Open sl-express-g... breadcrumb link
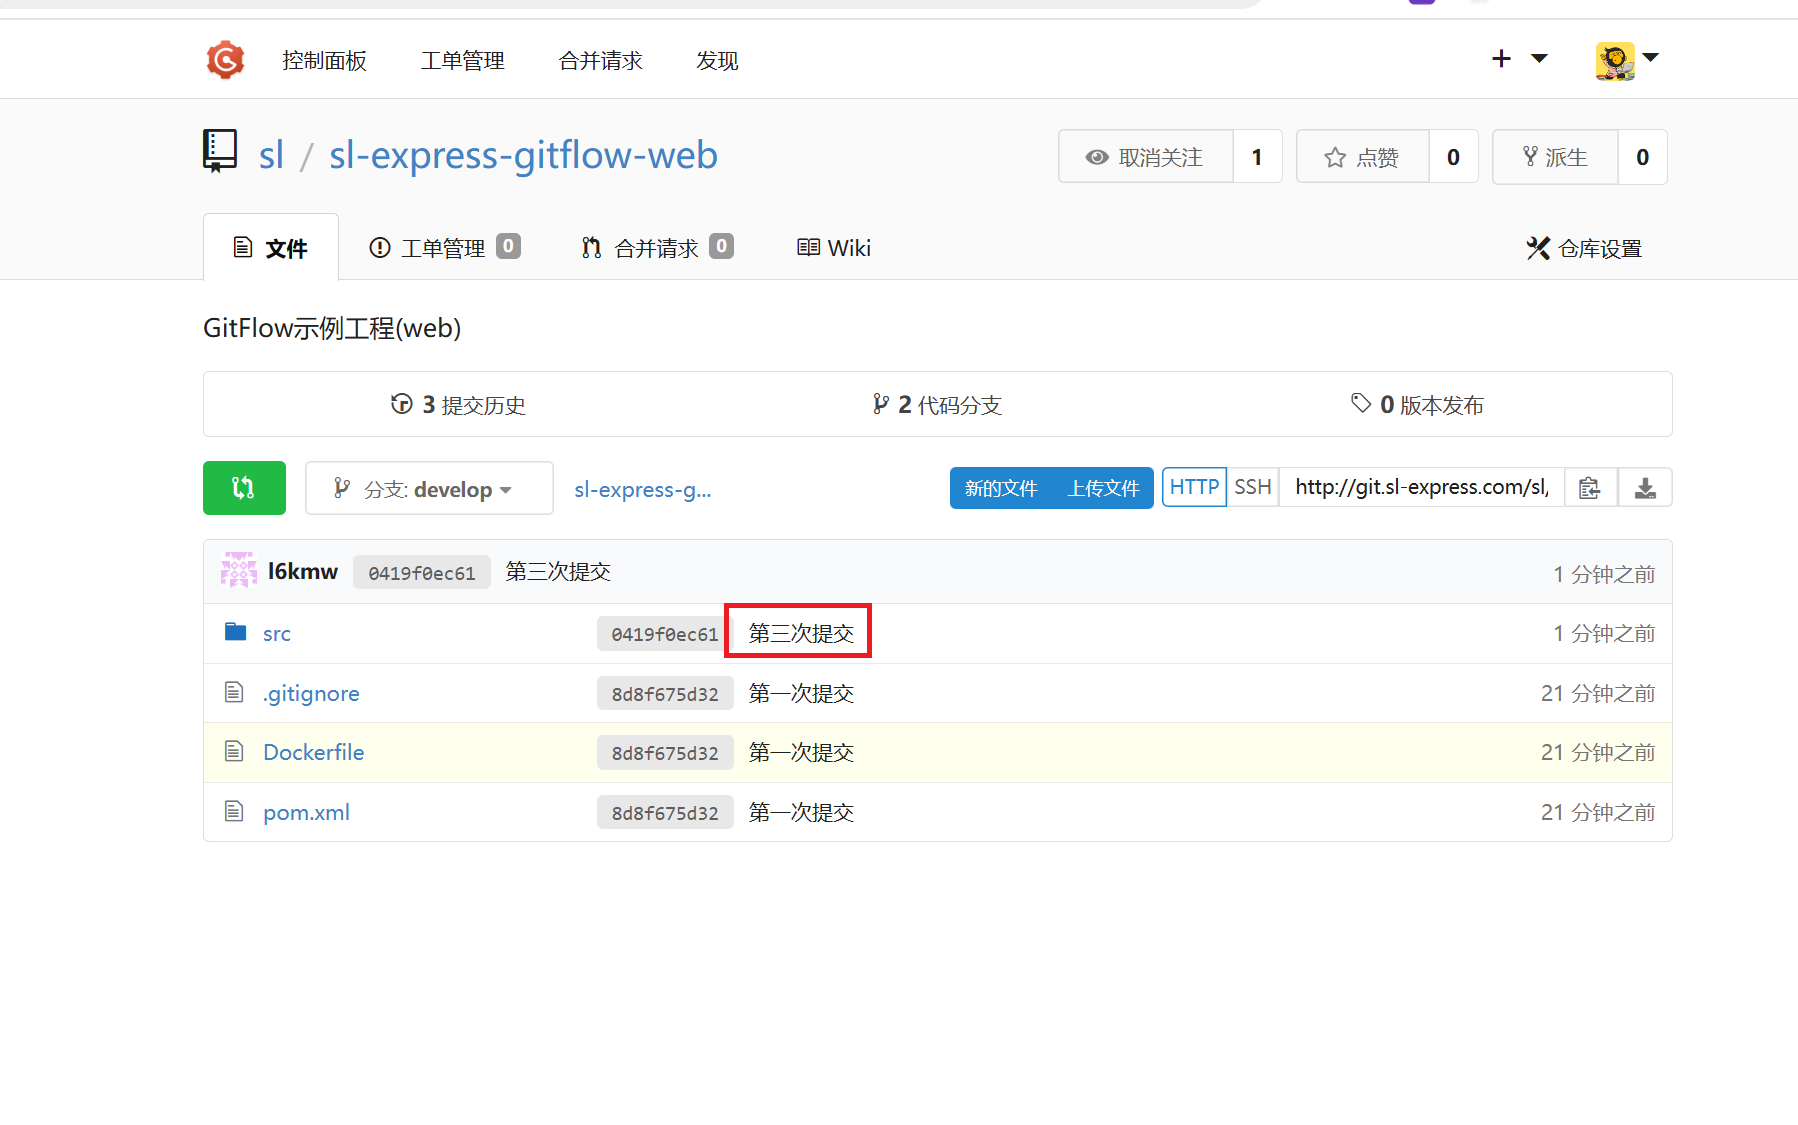Image resolution: width=1798 pixels, height=1125 pixels. (x=643, y=489)
